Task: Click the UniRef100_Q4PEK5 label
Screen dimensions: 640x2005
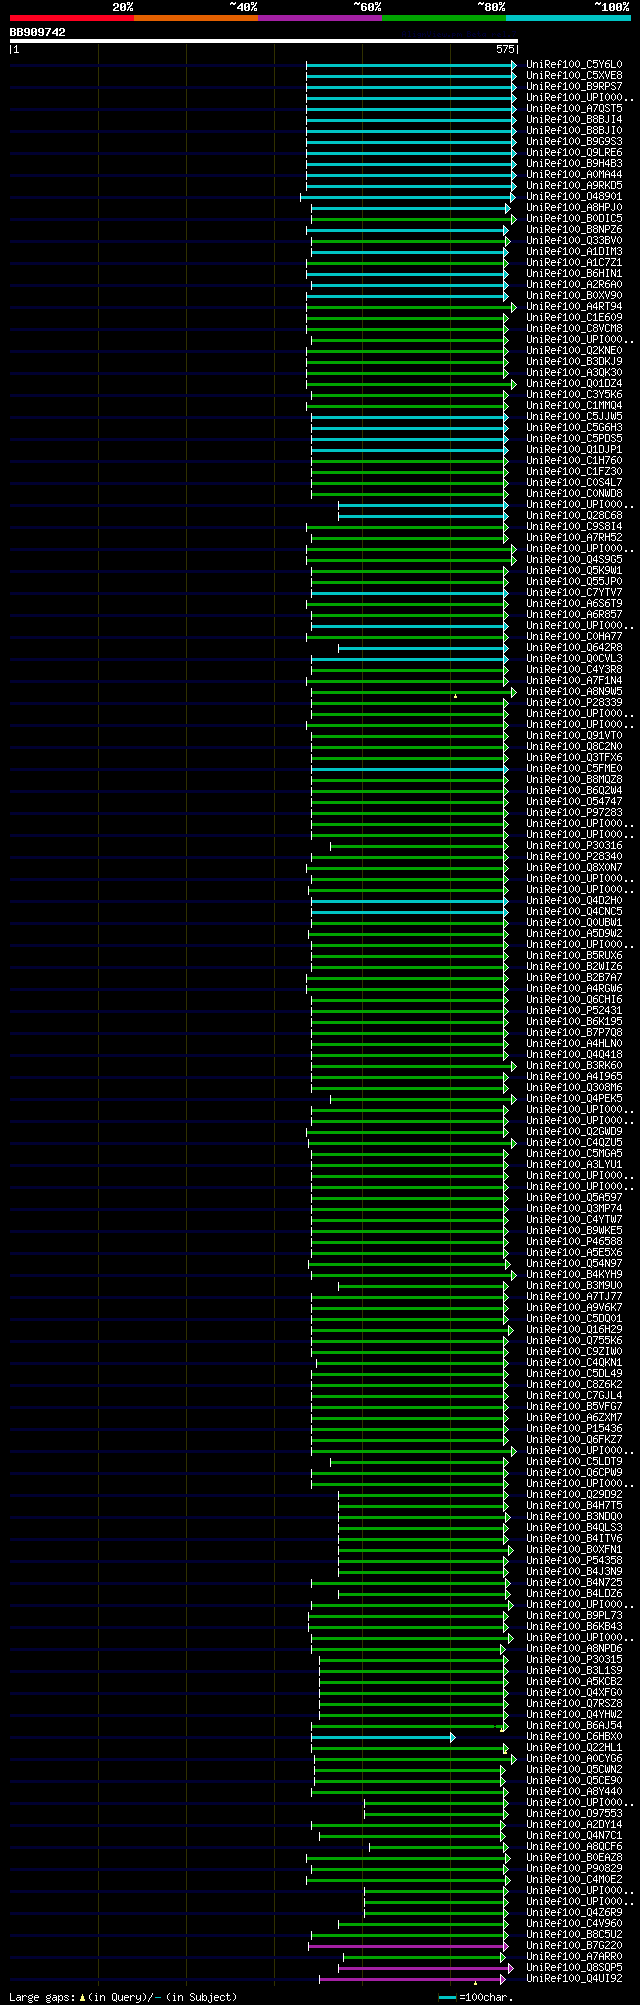Action: [574, 1099]
